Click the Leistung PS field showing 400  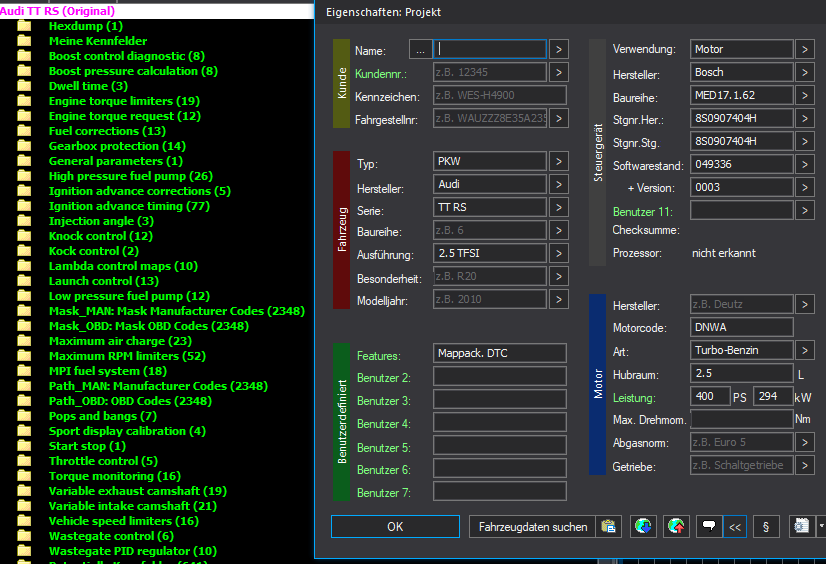710,396
